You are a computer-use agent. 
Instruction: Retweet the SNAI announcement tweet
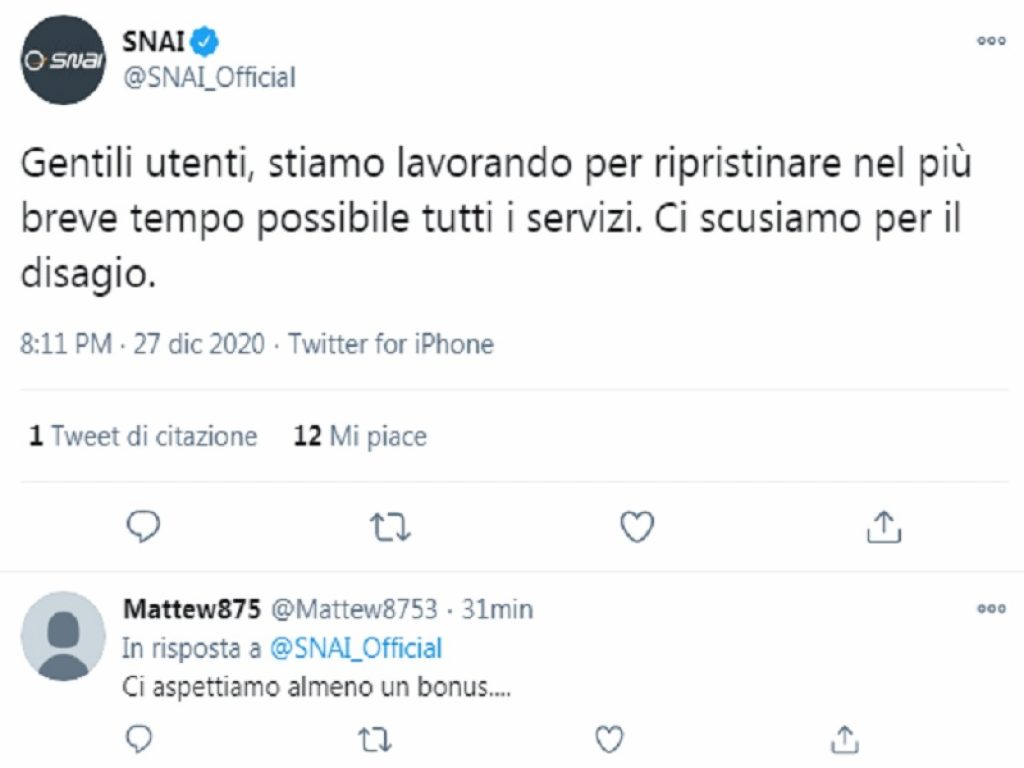(390, 524)
